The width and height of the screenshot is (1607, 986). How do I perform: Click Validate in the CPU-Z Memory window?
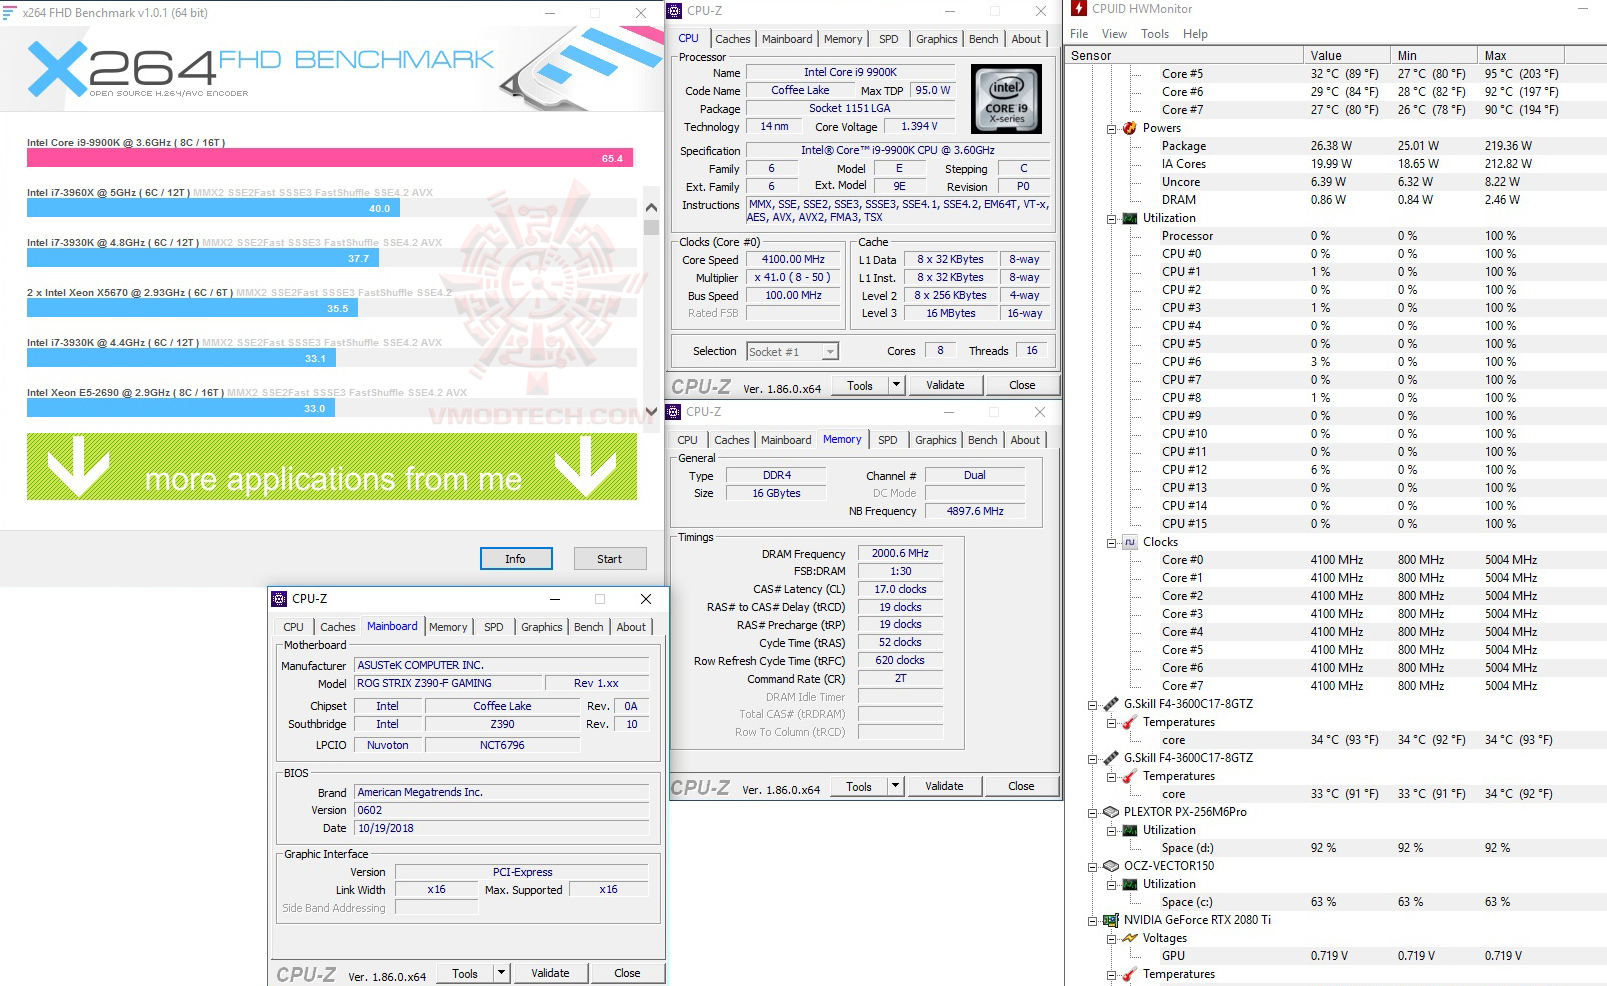944,786
